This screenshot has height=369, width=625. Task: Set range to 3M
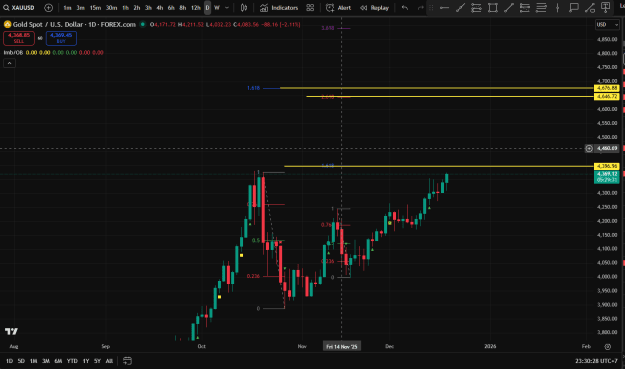click(x=46, y=361)
